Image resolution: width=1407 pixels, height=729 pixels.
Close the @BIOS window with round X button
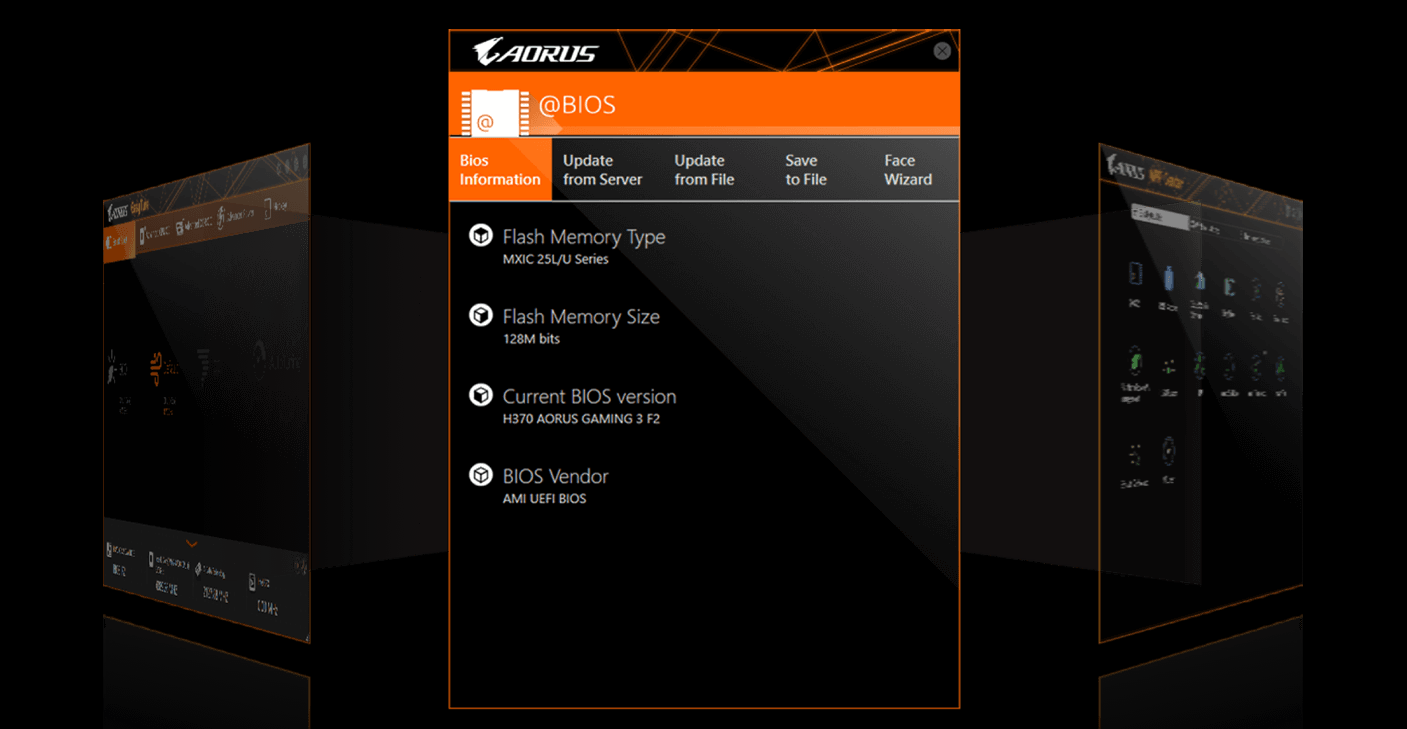point(942,51)
